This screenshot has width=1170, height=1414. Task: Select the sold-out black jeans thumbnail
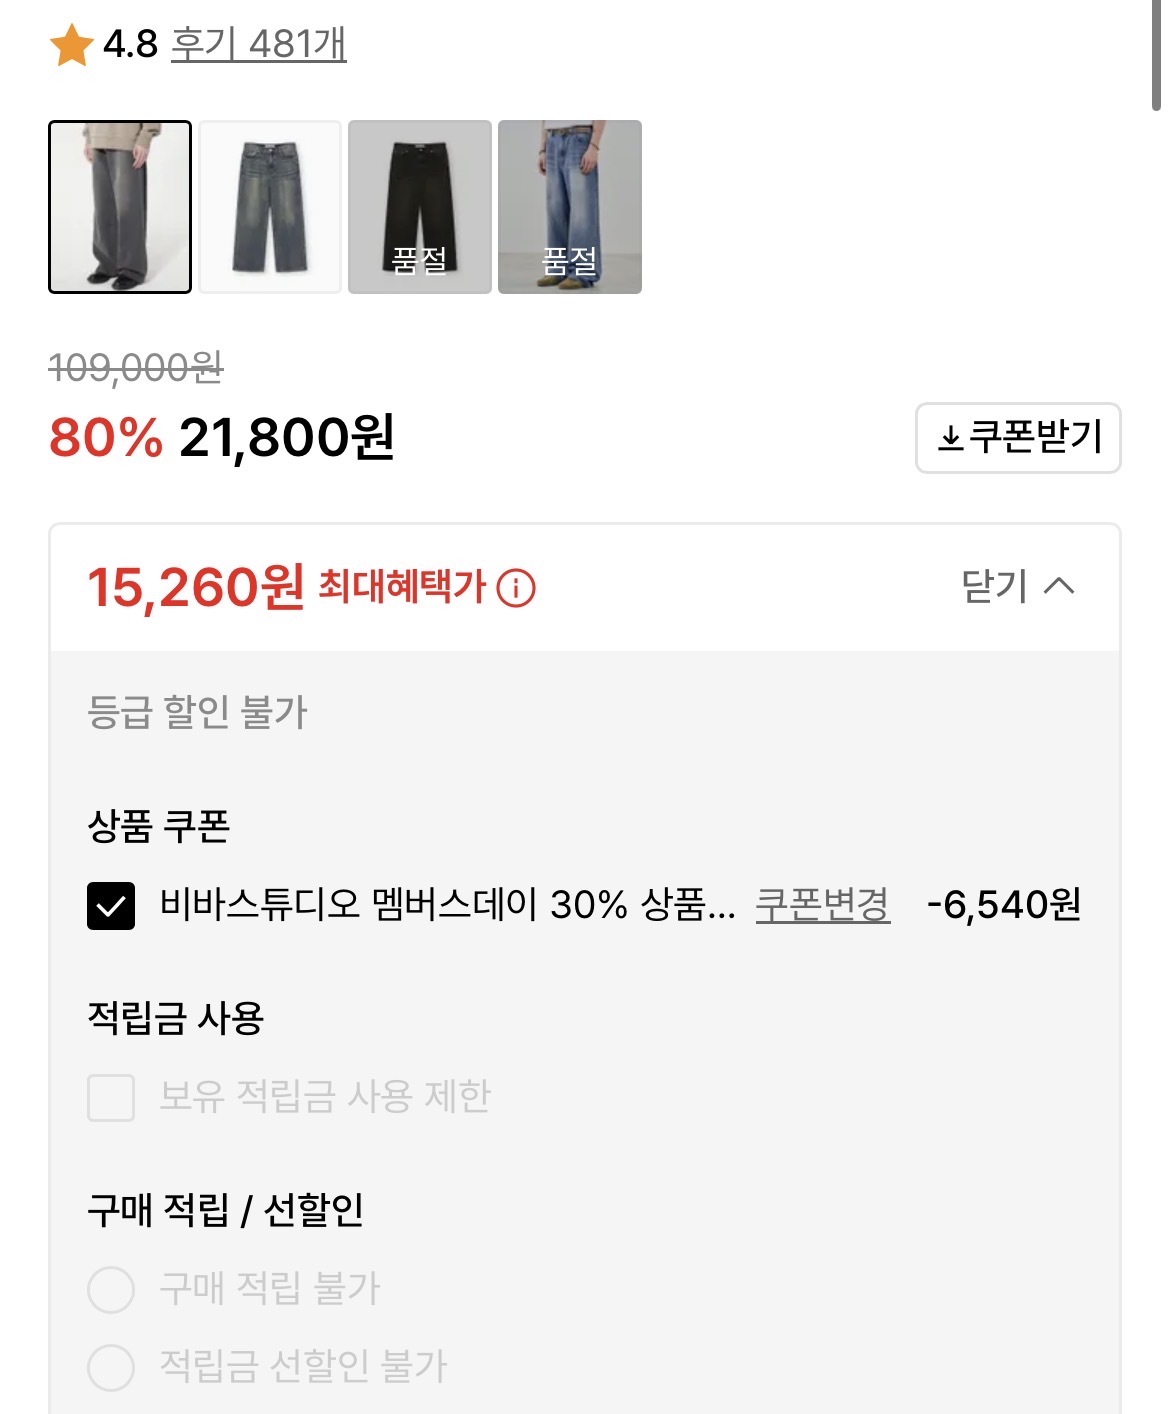point(420,207)
